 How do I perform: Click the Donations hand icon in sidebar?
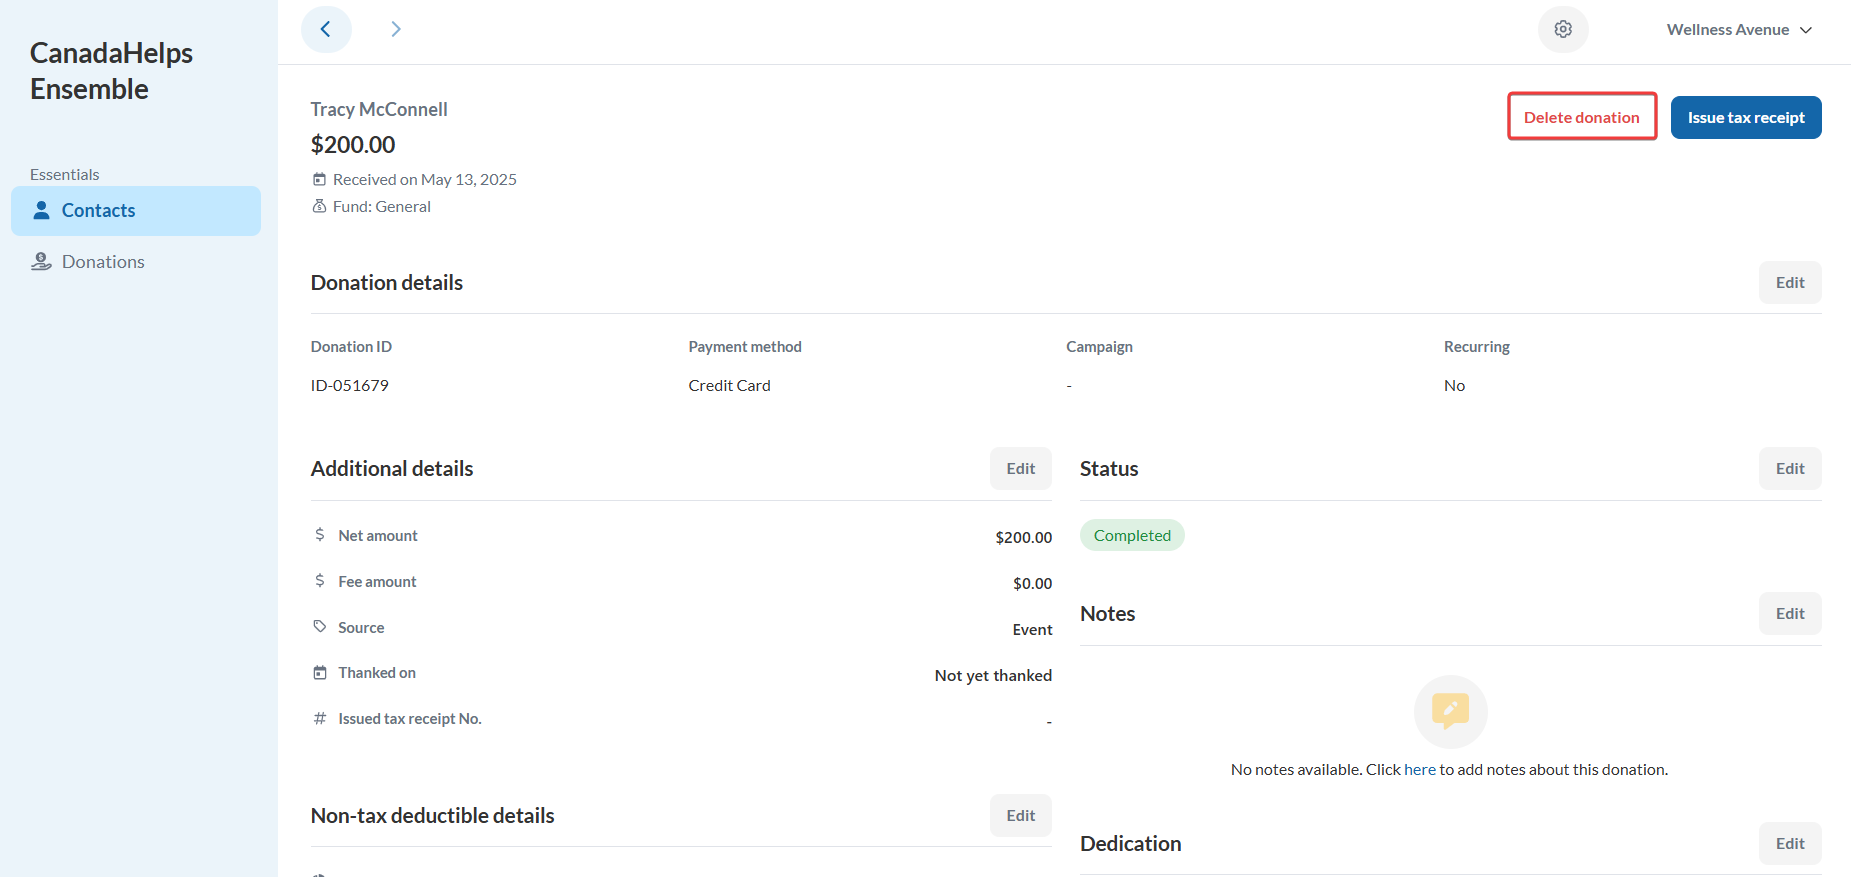pyautogui.click(x=41, y=261)
